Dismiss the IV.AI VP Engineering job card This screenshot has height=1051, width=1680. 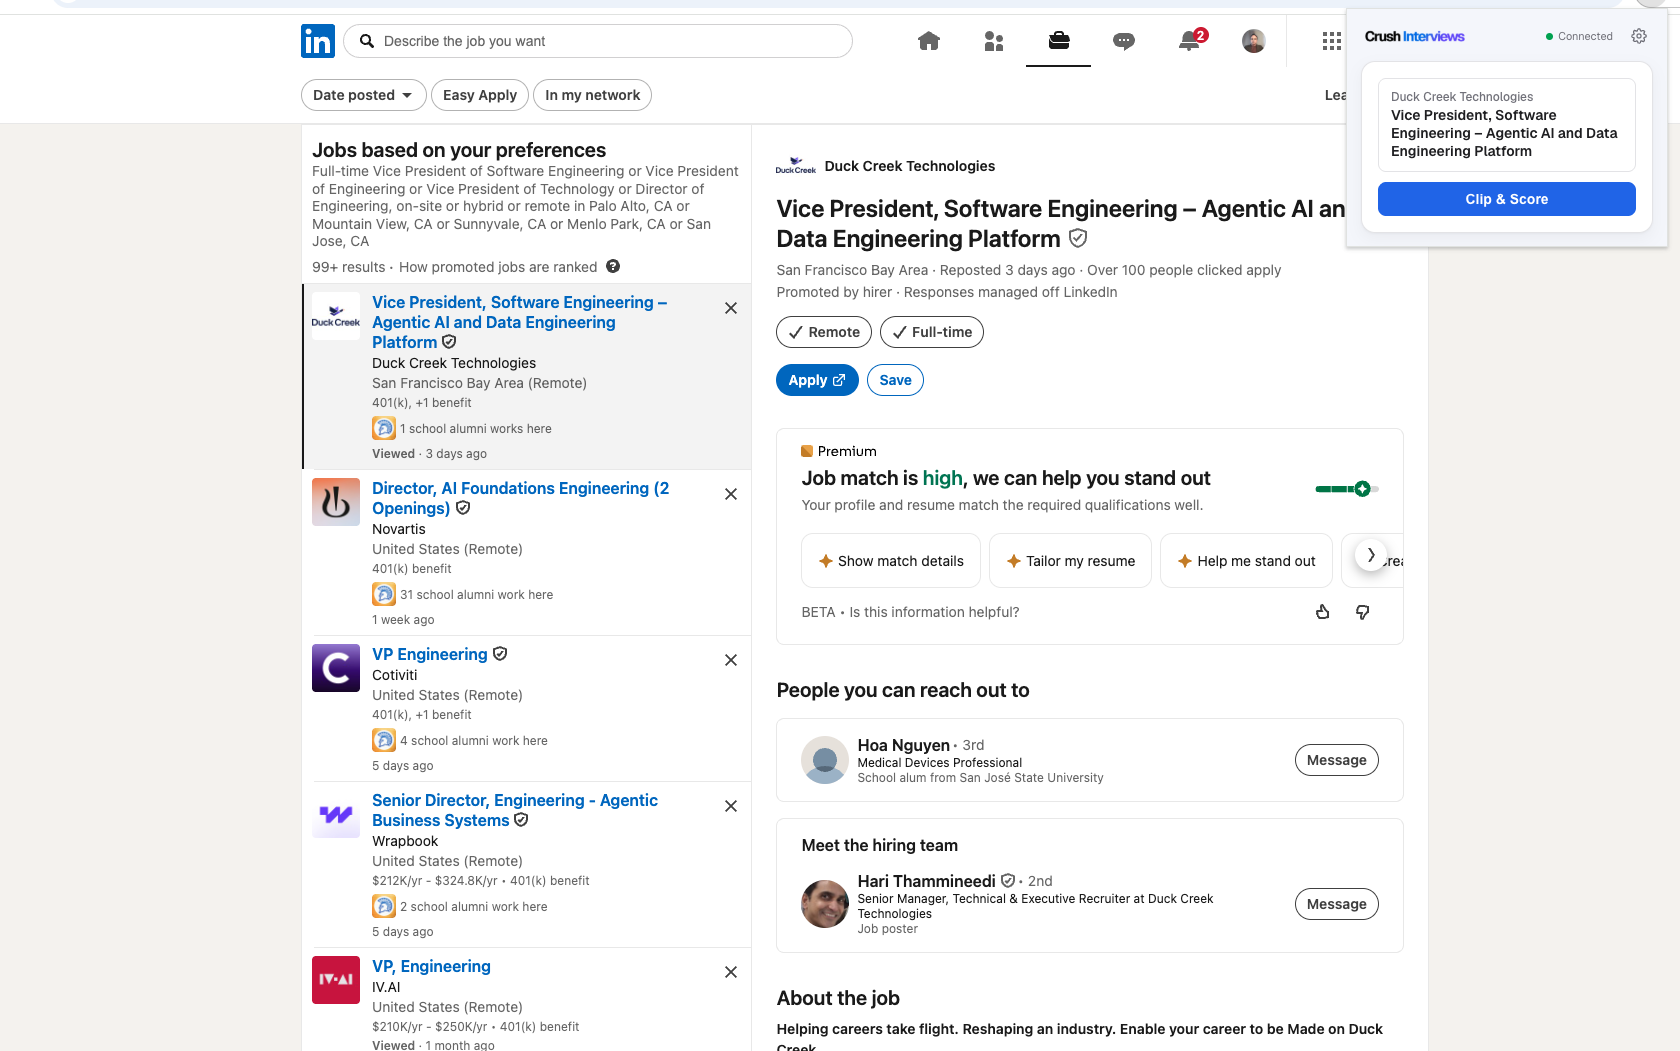point(731,972)
